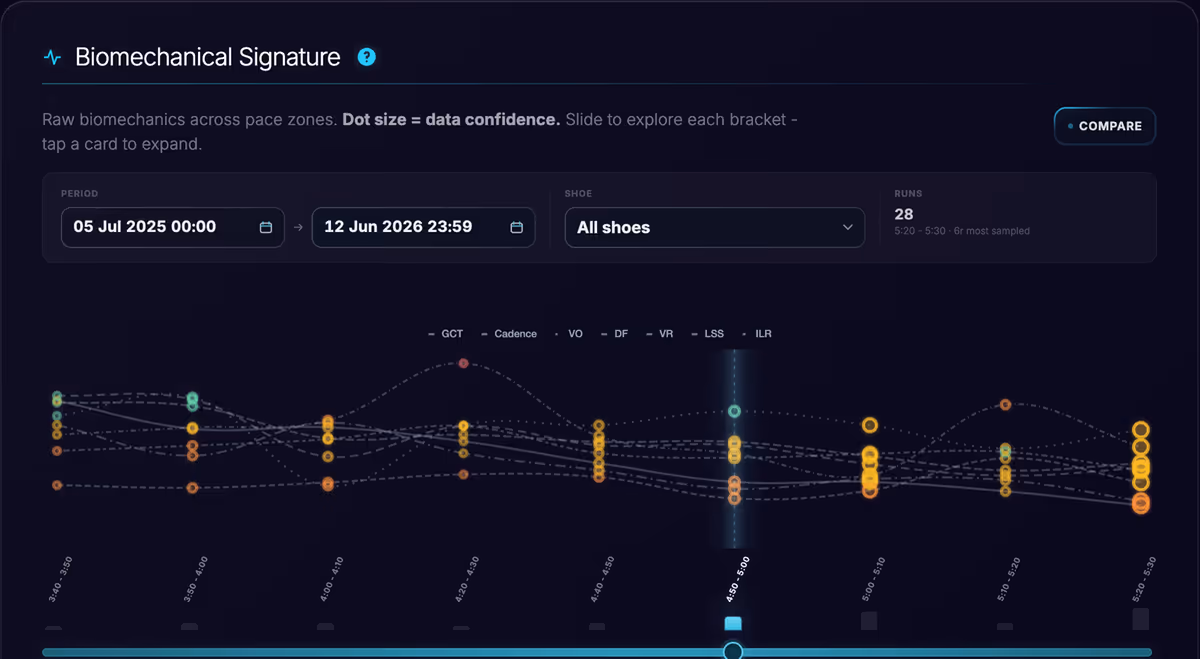Click the Biomechanical Signature heading
Screen dimensions: 1200x659
click(208, 57)
